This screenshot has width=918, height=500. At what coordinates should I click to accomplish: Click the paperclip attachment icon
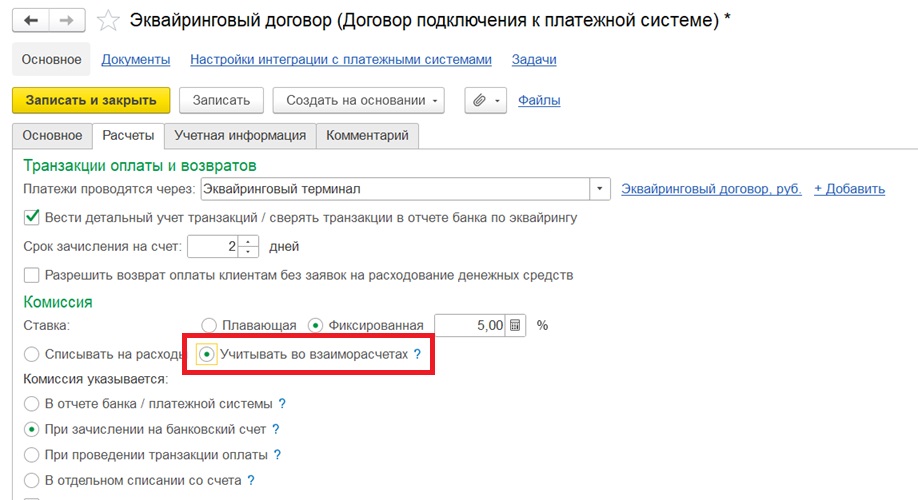click(x=479, y=100)
